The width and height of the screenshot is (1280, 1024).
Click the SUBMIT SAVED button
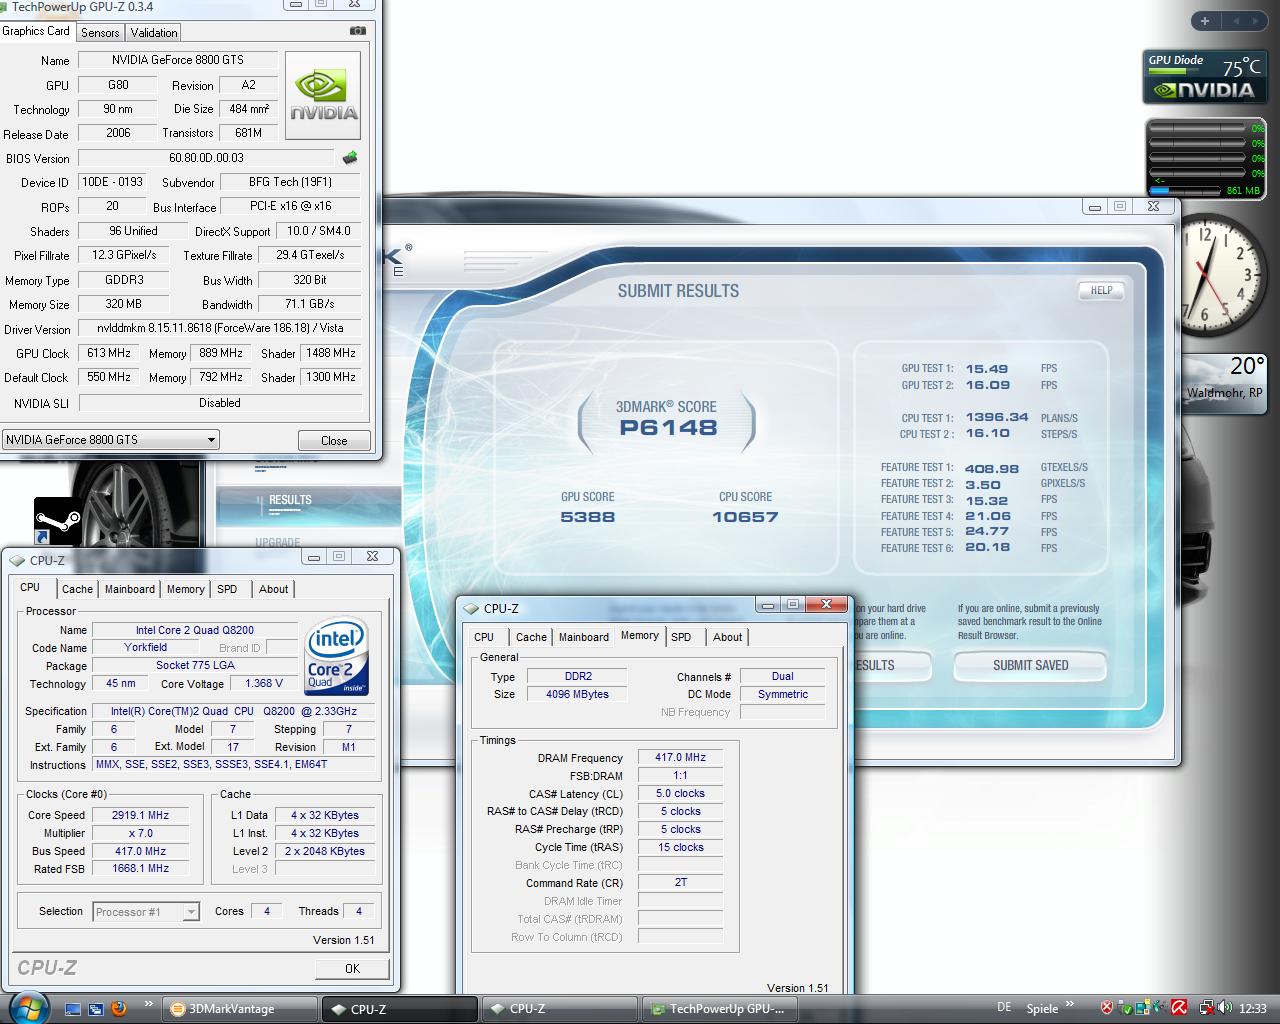[x=1030, y=665]
